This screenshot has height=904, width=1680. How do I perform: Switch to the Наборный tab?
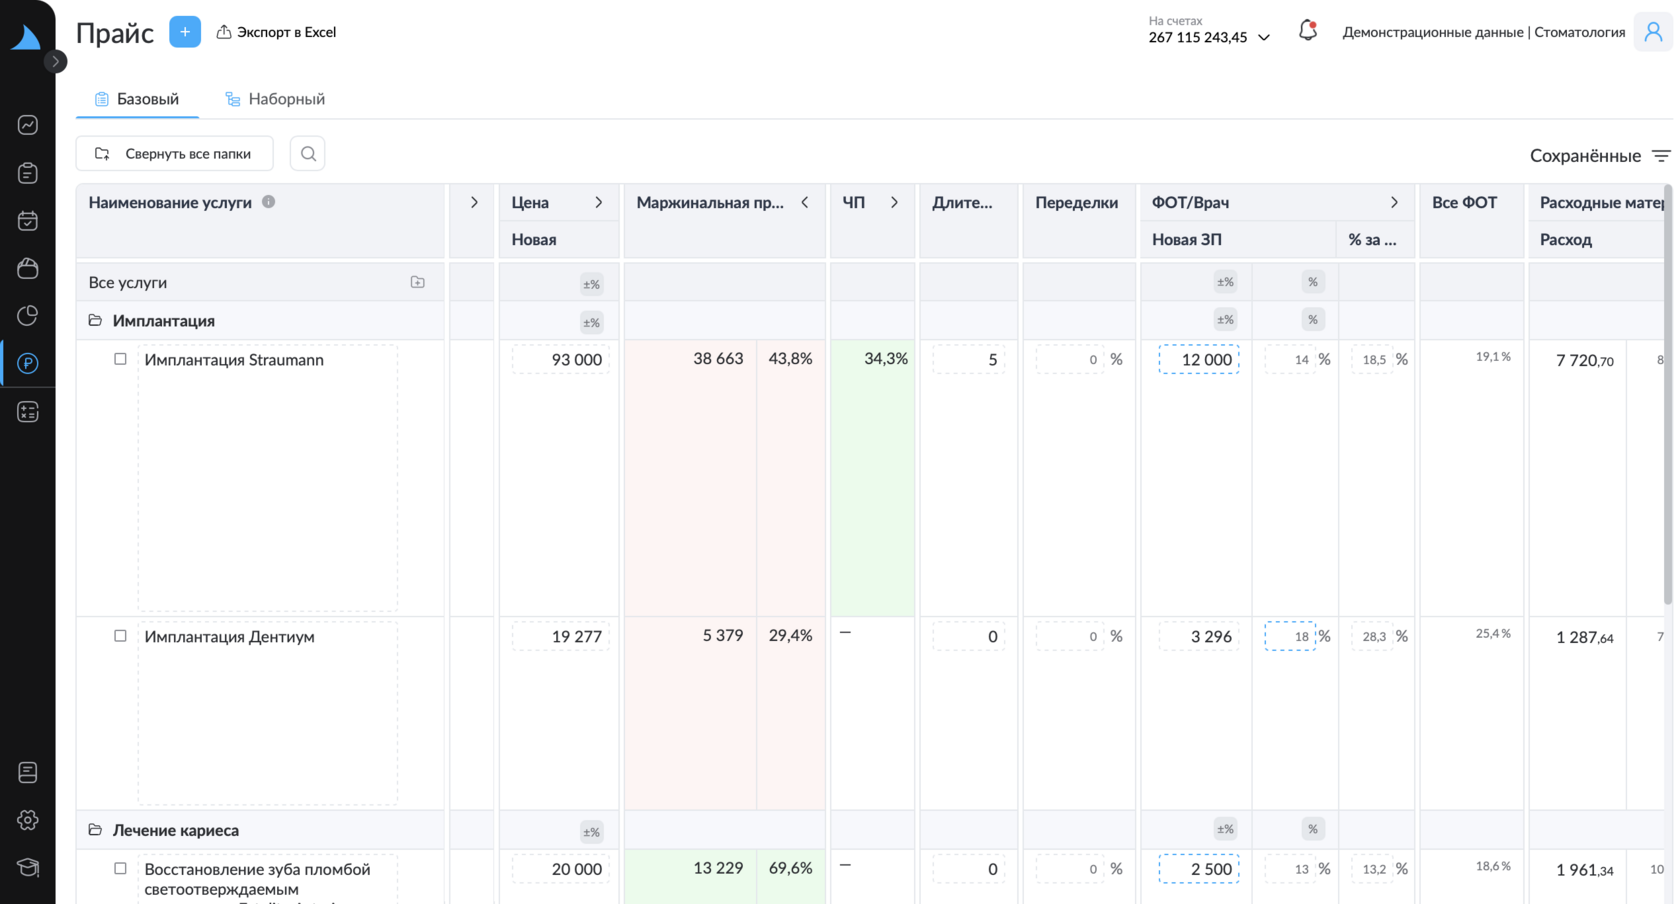pyautogui.click(x=275, y=99)
